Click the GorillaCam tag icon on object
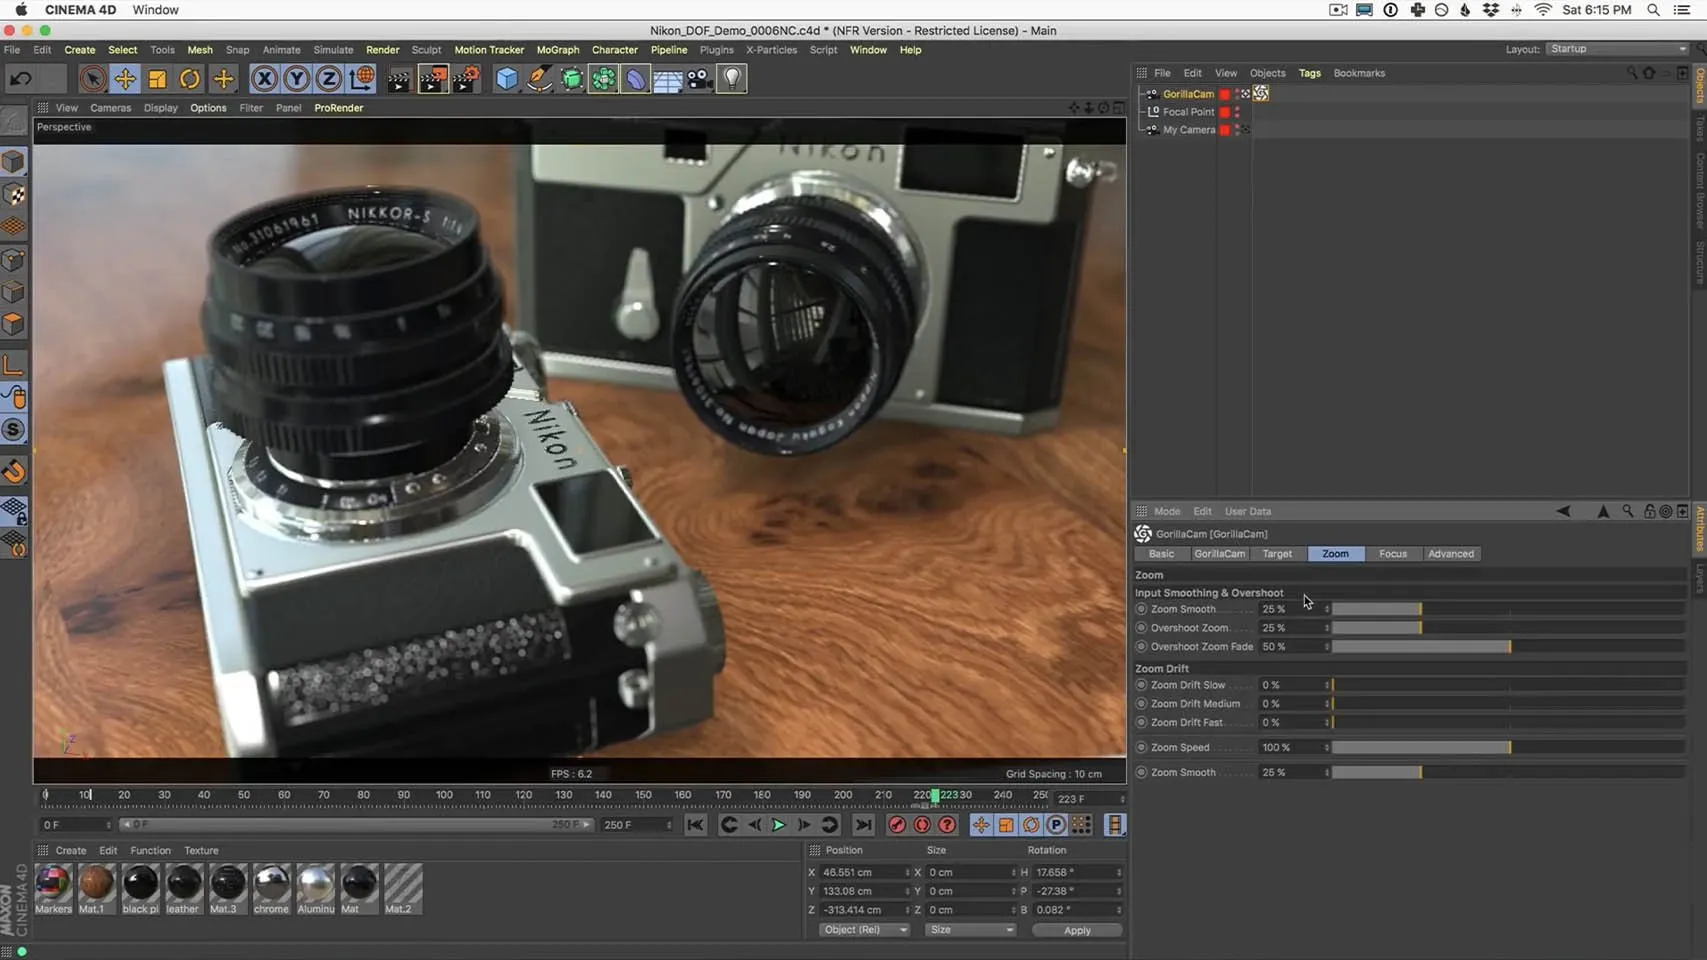 [x=1261, y=93]
